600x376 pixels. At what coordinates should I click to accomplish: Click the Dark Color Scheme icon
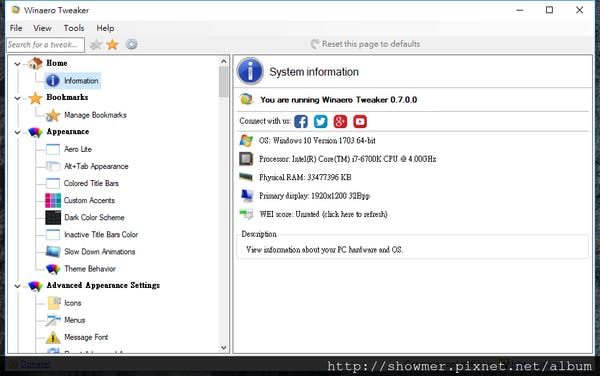[53, 217]
